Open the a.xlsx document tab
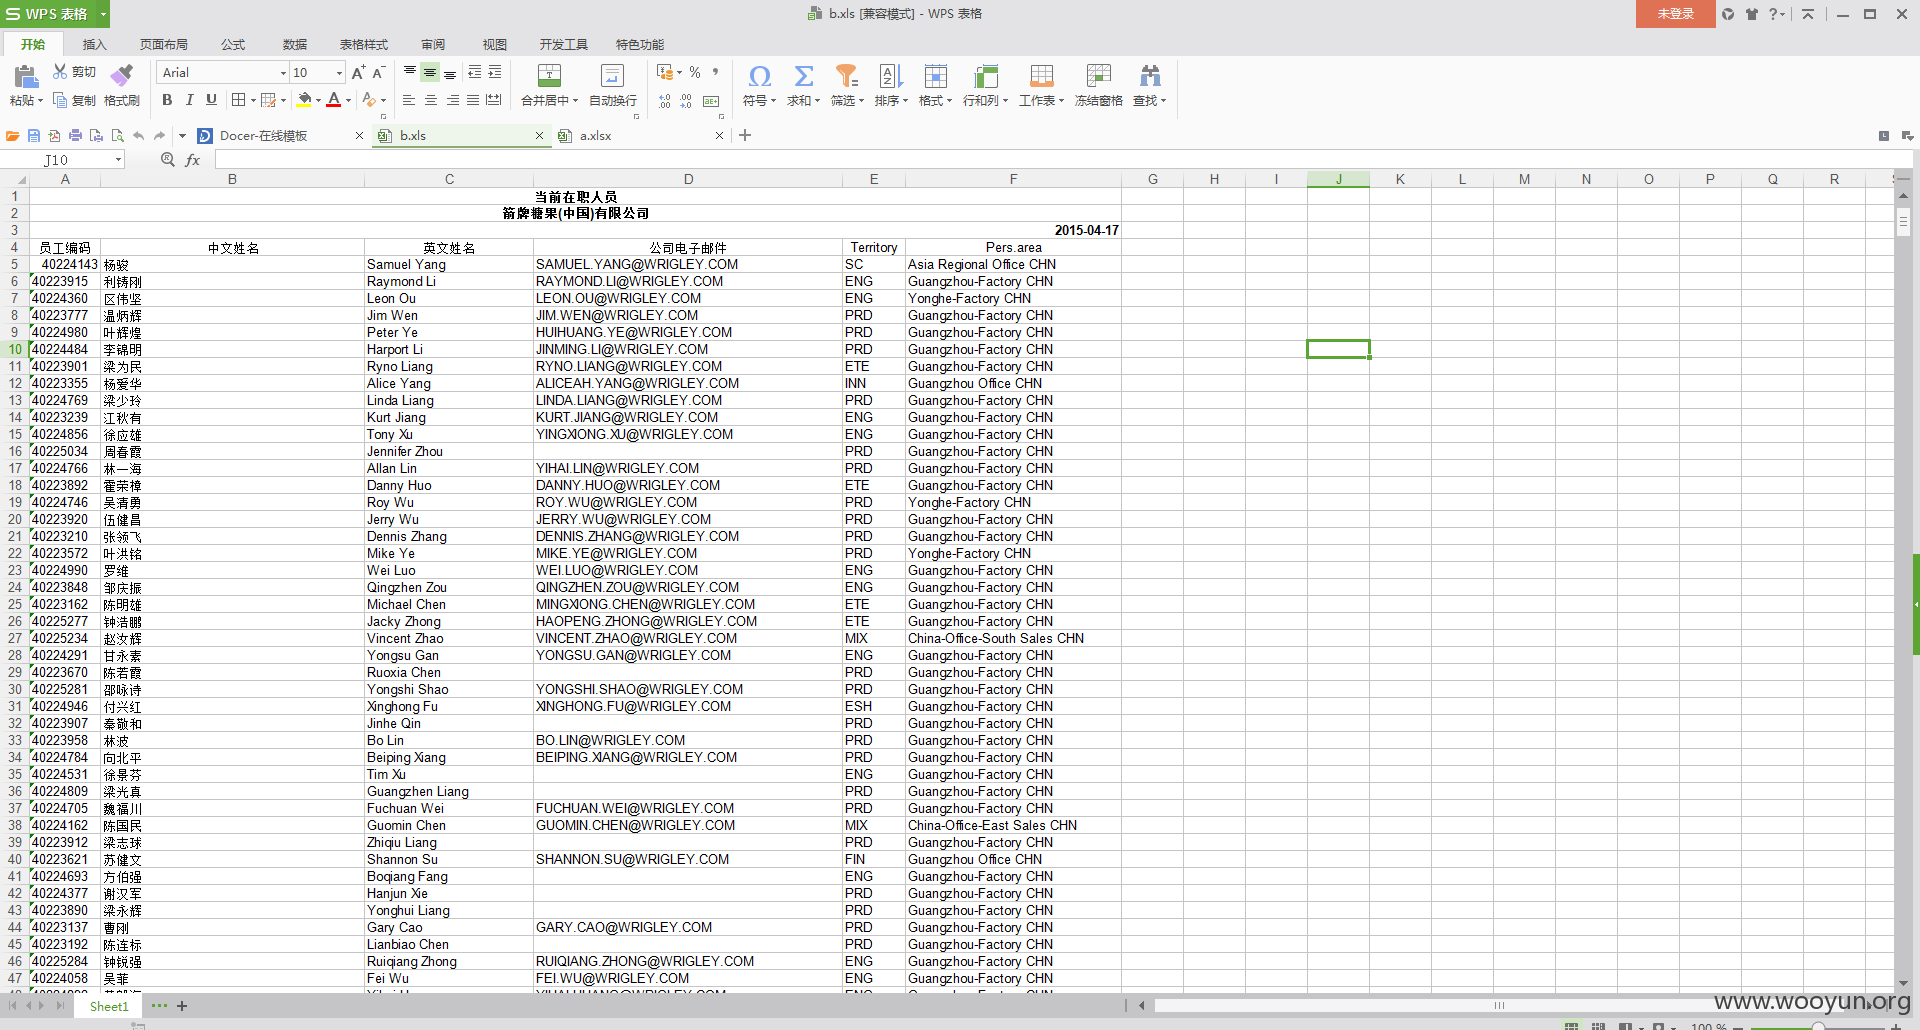 tap(641, 136)
